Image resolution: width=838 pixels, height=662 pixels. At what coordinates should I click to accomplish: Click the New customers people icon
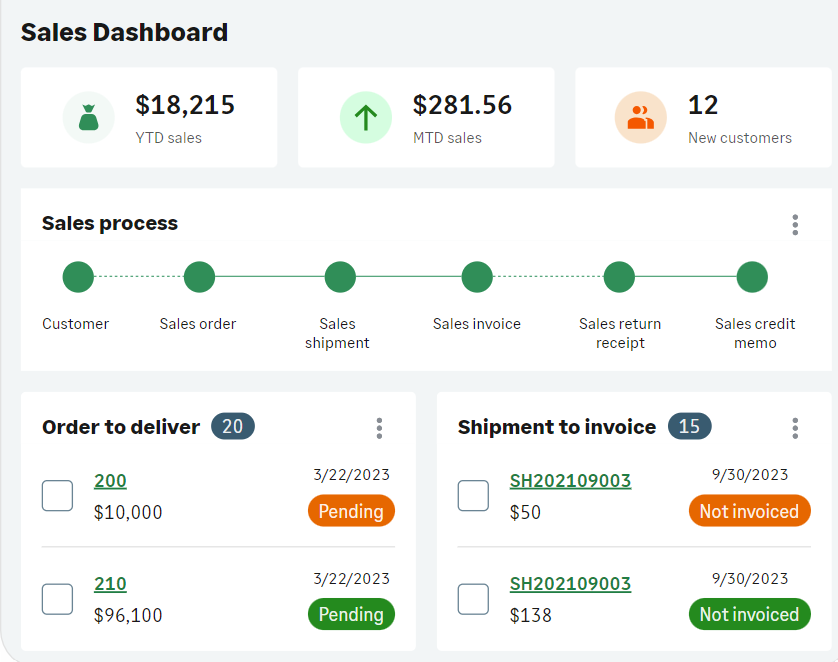pyautogui.click(x=641, y=117)
